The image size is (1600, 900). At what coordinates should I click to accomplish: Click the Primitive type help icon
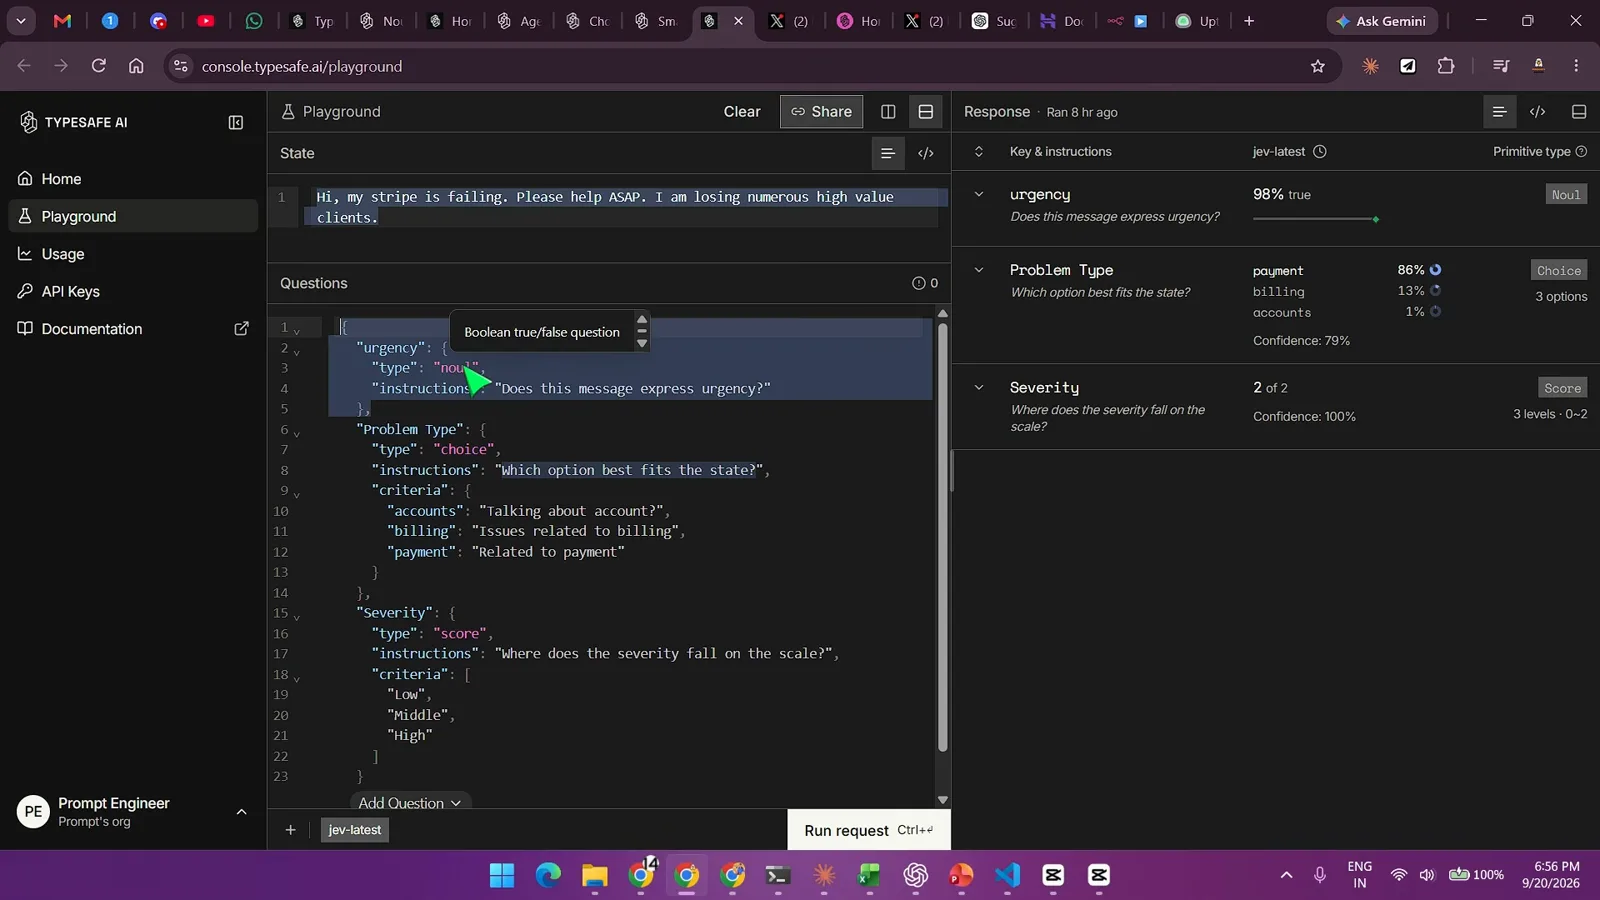[x=1581, y=152]
